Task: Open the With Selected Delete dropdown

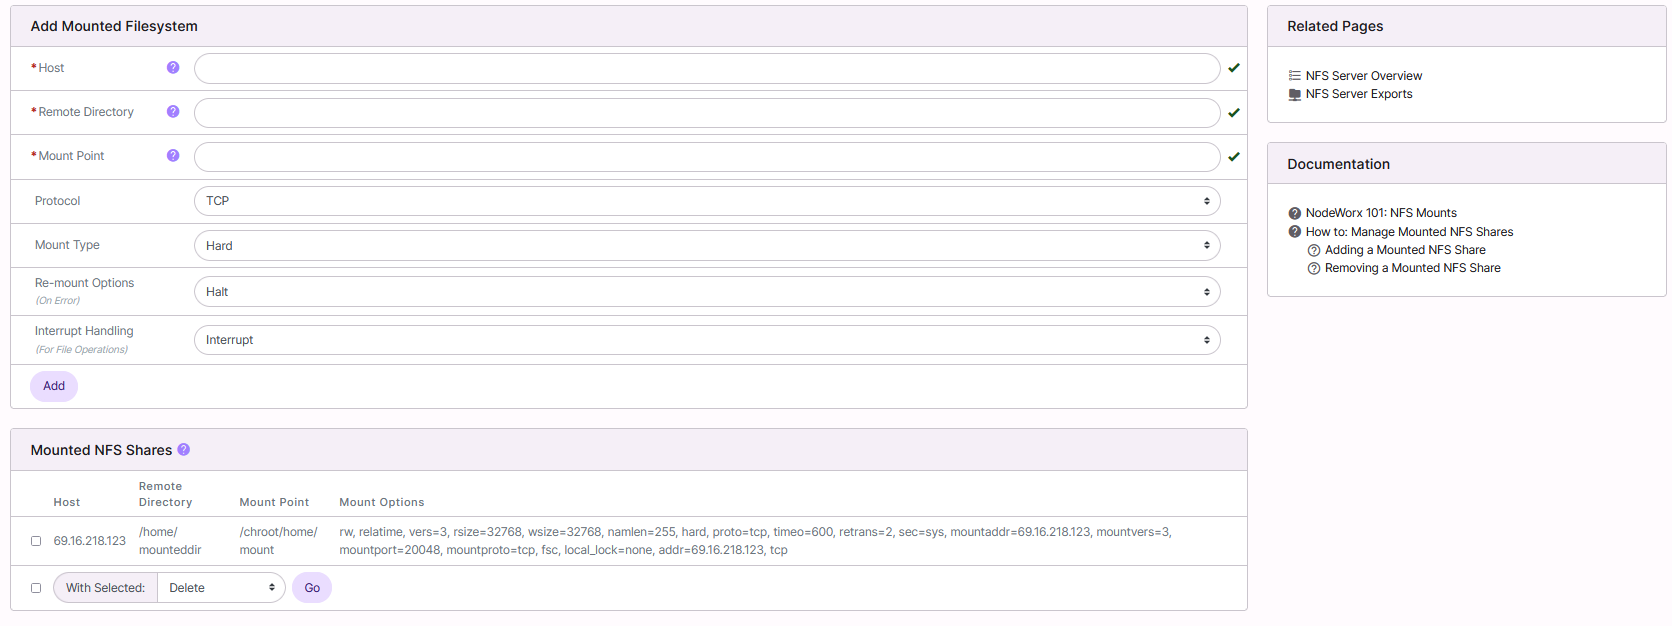Action: 221,588
